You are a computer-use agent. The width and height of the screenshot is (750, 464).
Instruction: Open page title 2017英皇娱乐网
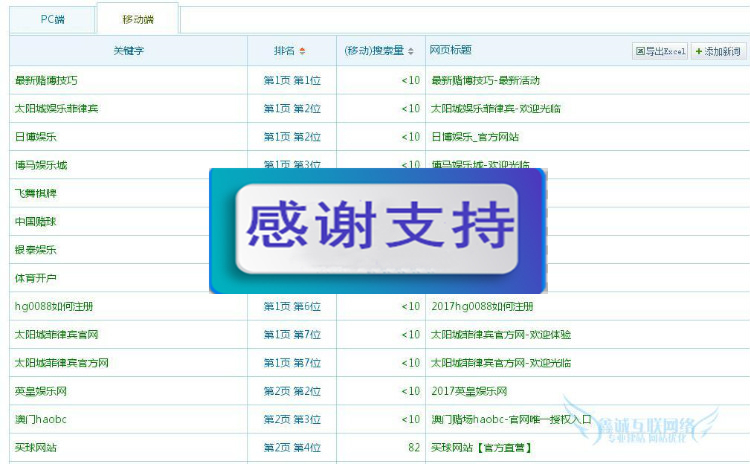(469, 391)
